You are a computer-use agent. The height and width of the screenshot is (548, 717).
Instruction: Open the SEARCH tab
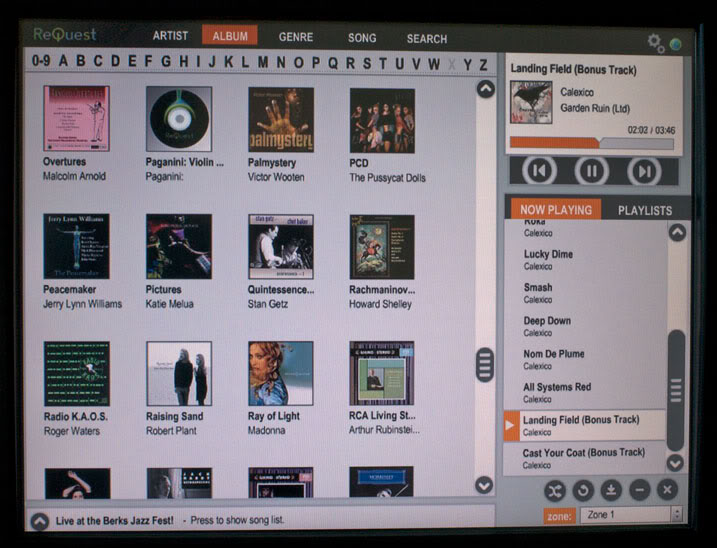[x=427, y=39]
